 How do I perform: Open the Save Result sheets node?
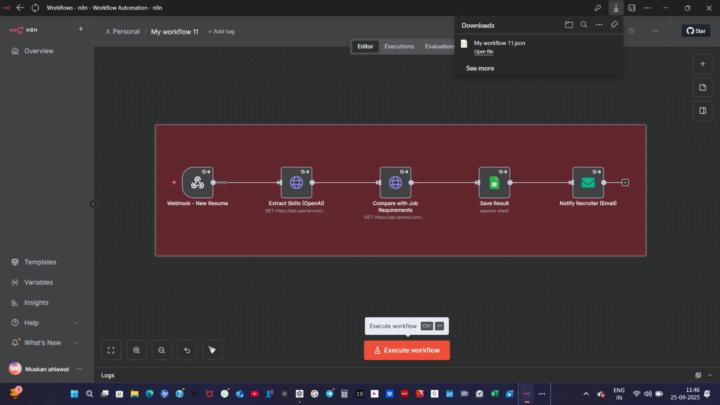click(x=494, y=182)
